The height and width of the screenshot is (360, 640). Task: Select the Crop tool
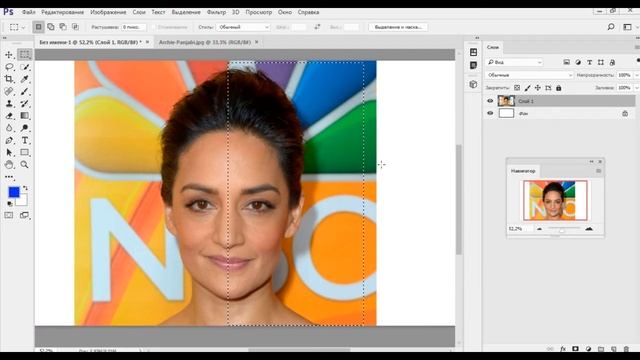(x=9, y=79)
